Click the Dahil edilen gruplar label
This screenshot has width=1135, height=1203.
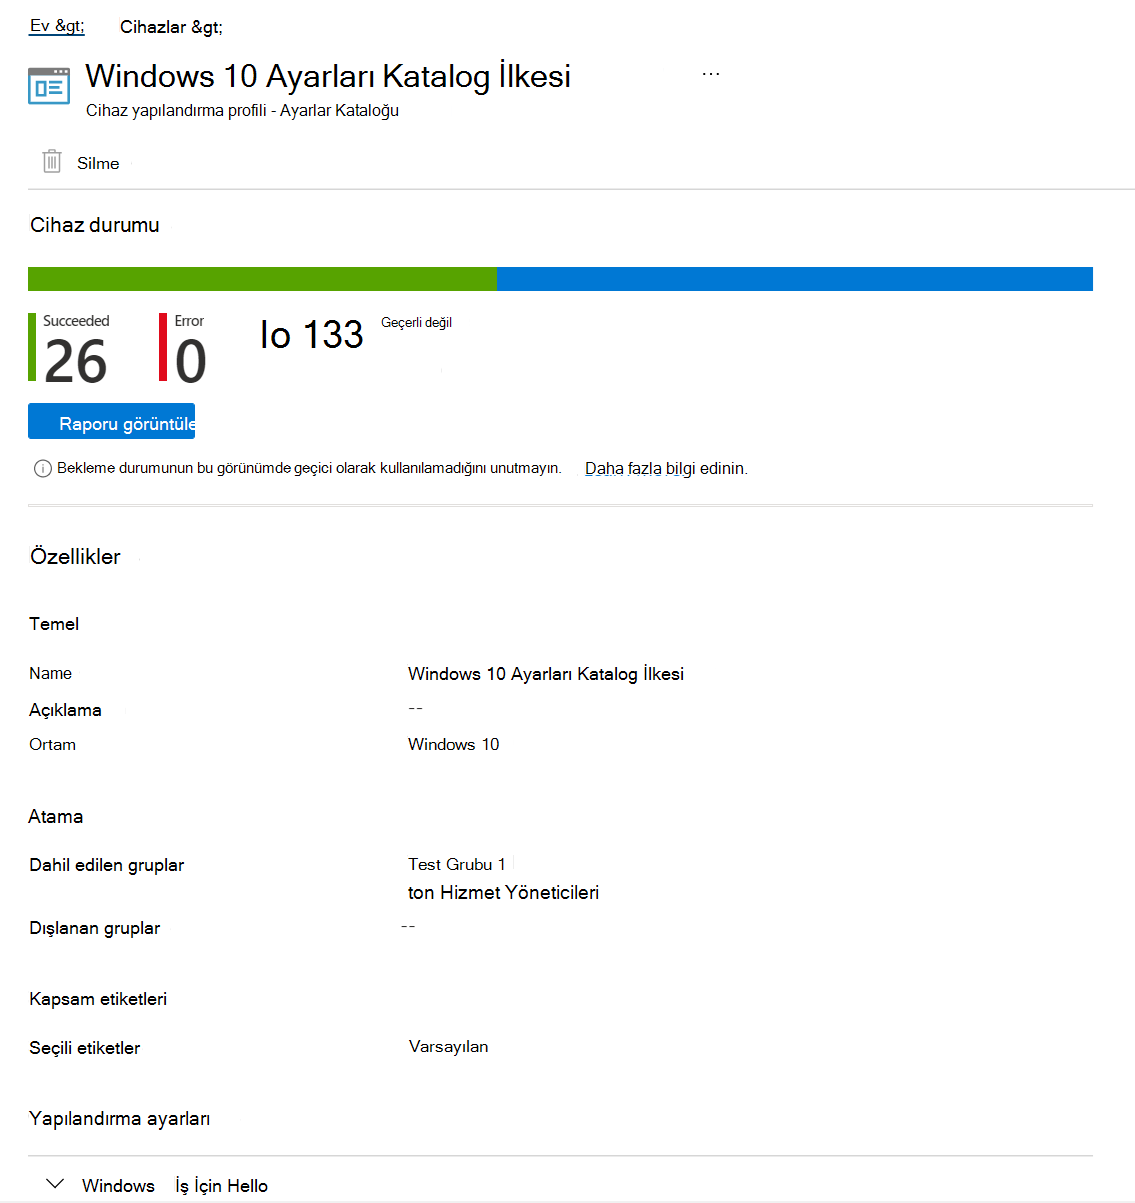click(x=107, y=865)
